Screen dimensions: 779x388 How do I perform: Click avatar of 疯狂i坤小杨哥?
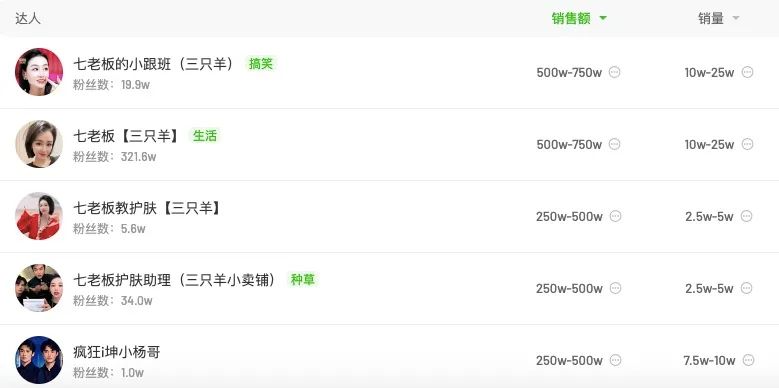coord(39,360)
